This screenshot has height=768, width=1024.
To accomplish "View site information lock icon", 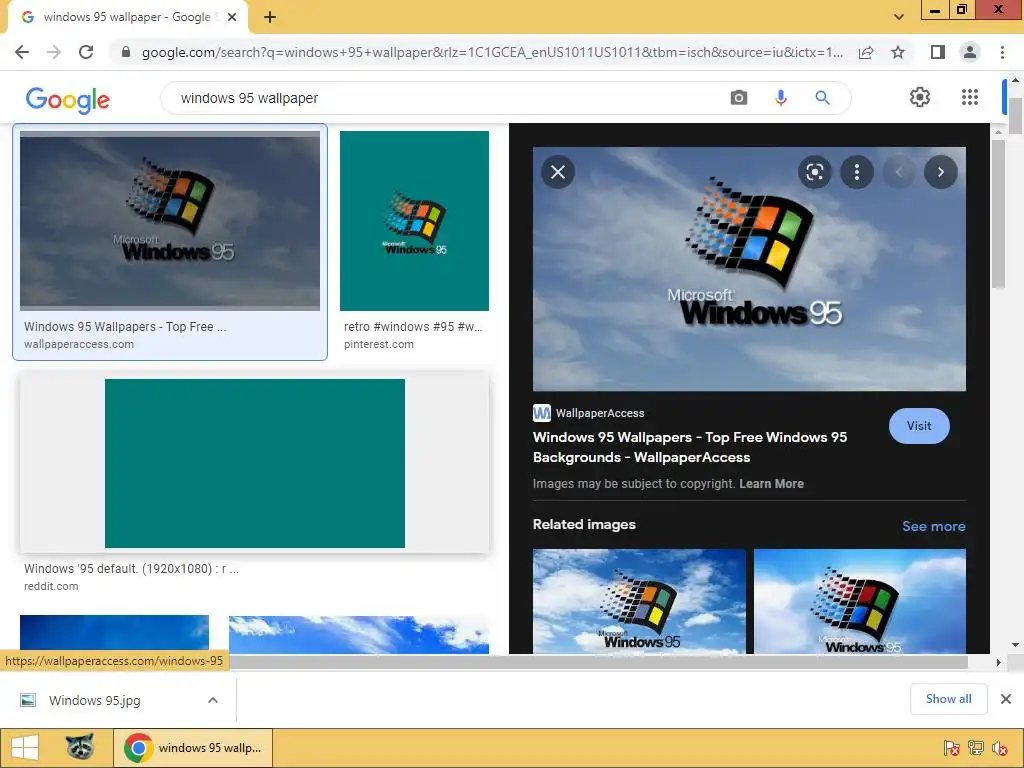I will coord(126,52).
